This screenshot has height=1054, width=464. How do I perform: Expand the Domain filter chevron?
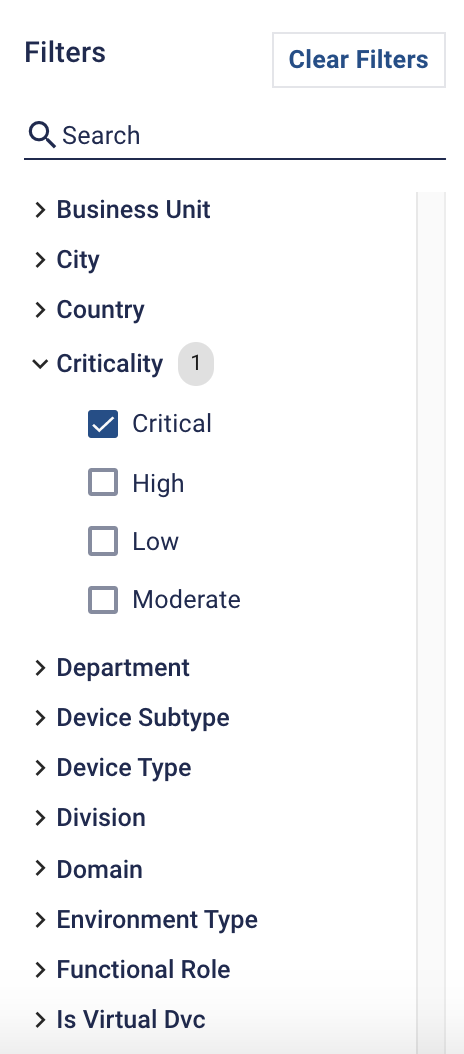[40, 868]
